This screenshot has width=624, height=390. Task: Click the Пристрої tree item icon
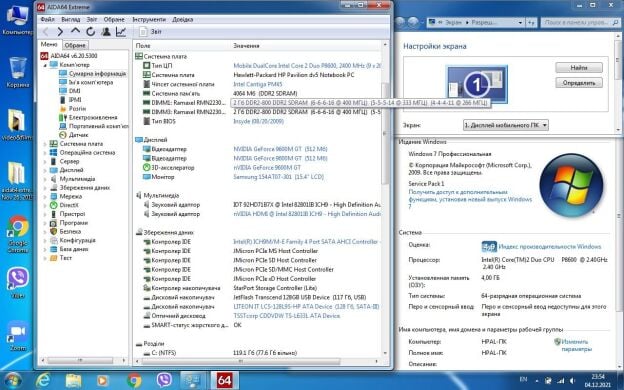[x=54, y=214]
